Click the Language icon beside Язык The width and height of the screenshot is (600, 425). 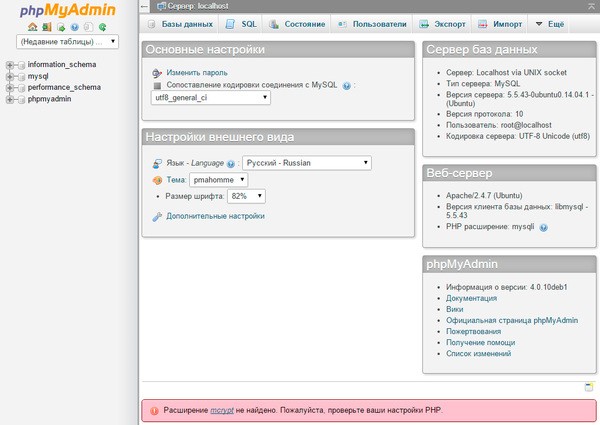pyautogui.click(x=157, y=164)
